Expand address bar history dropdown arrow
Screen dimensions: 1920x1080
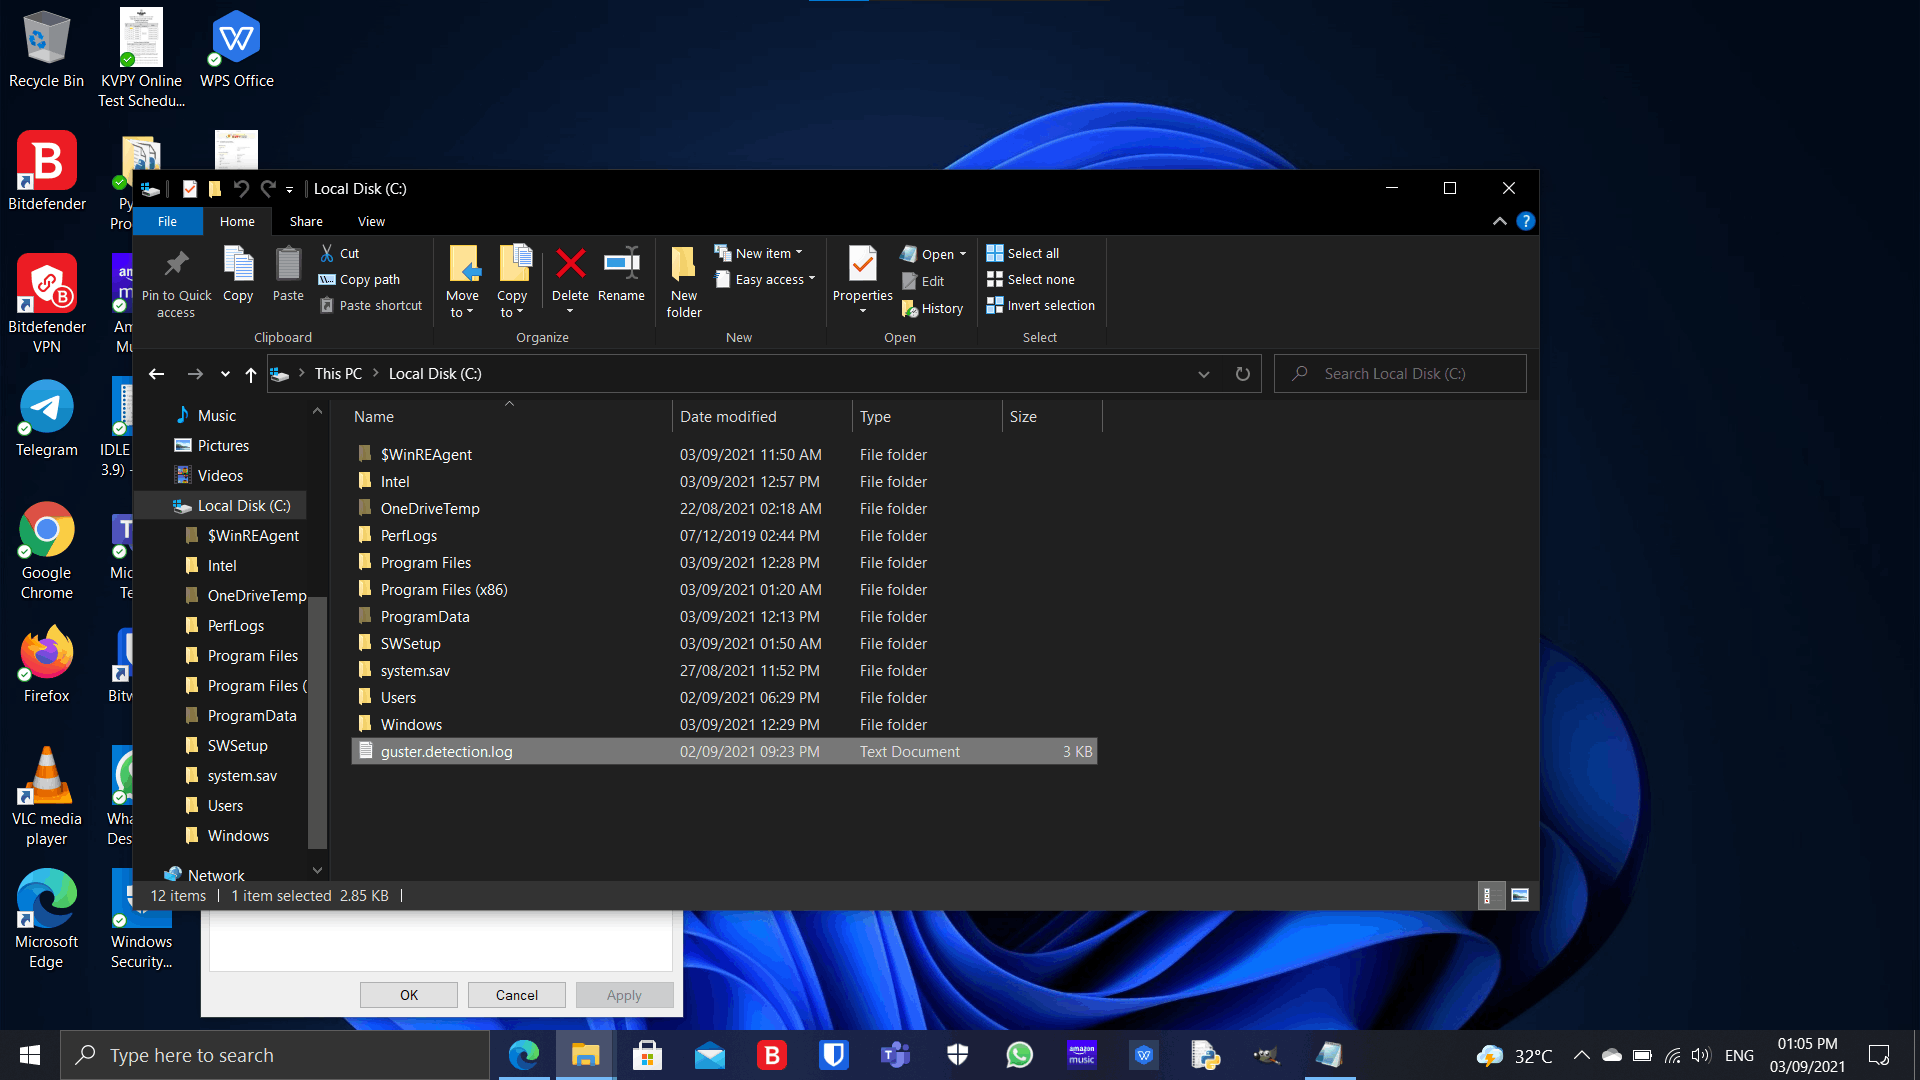pos(1204,374)
